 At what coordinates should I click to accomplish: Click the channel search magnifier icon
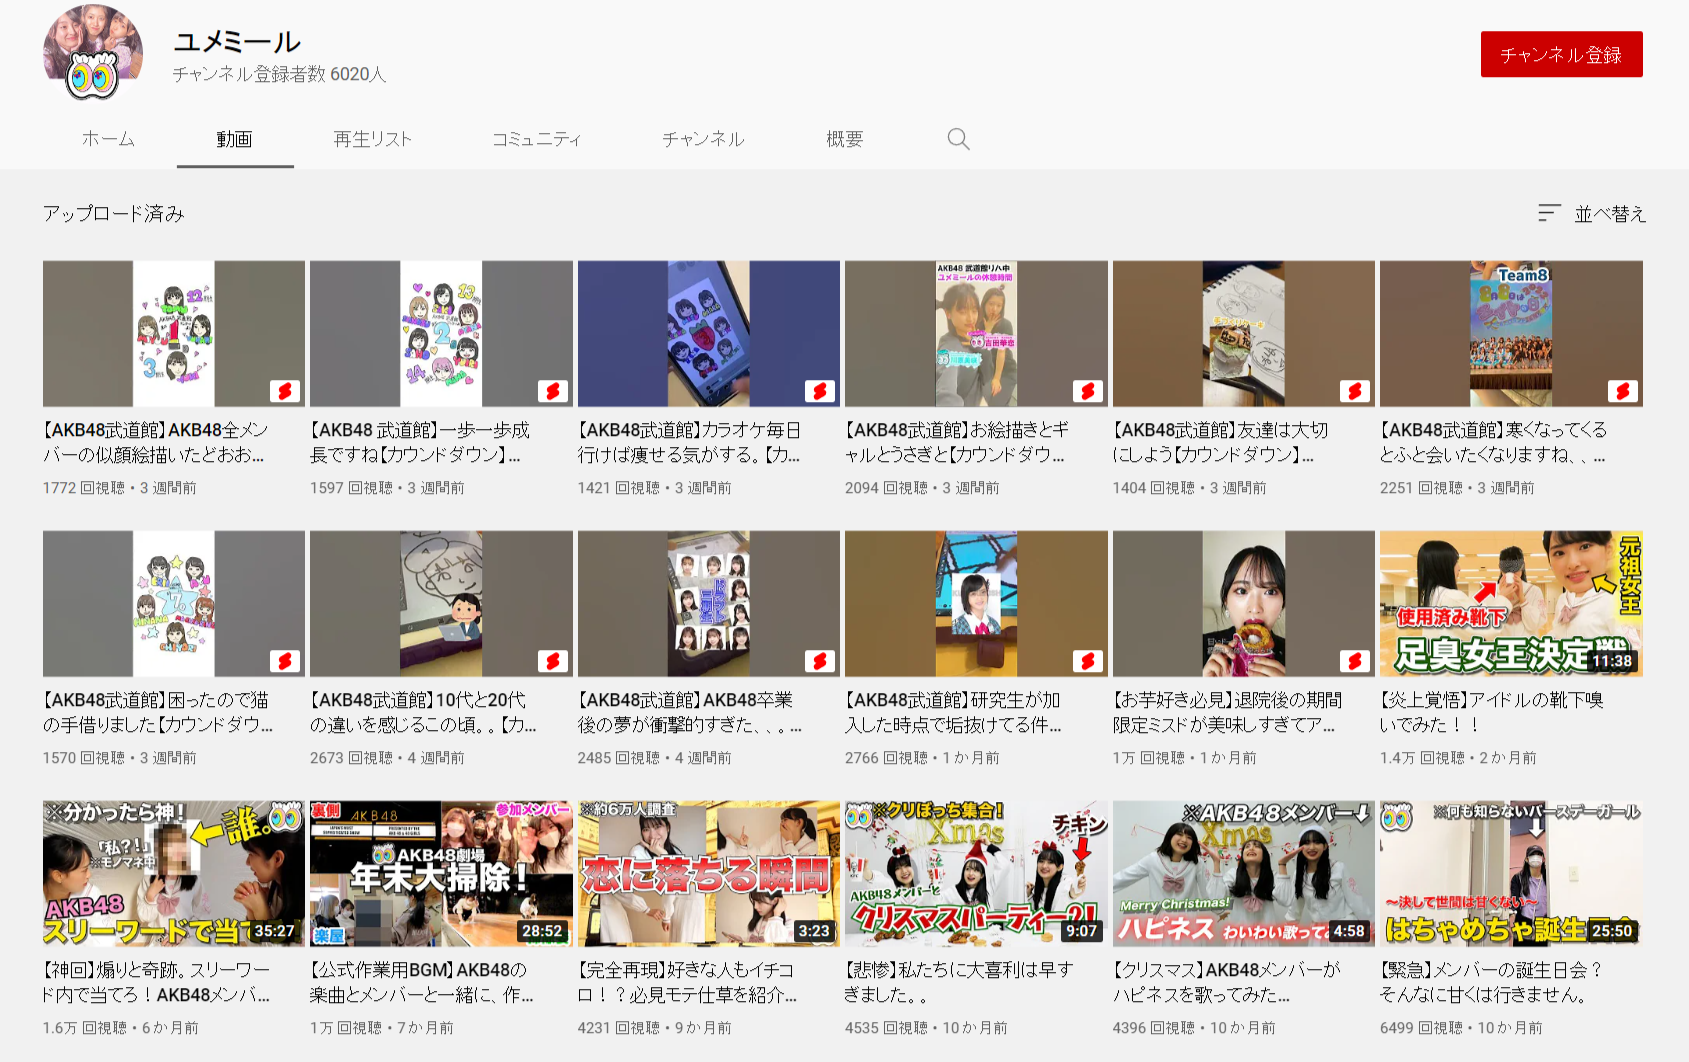(x=958, y=139)
